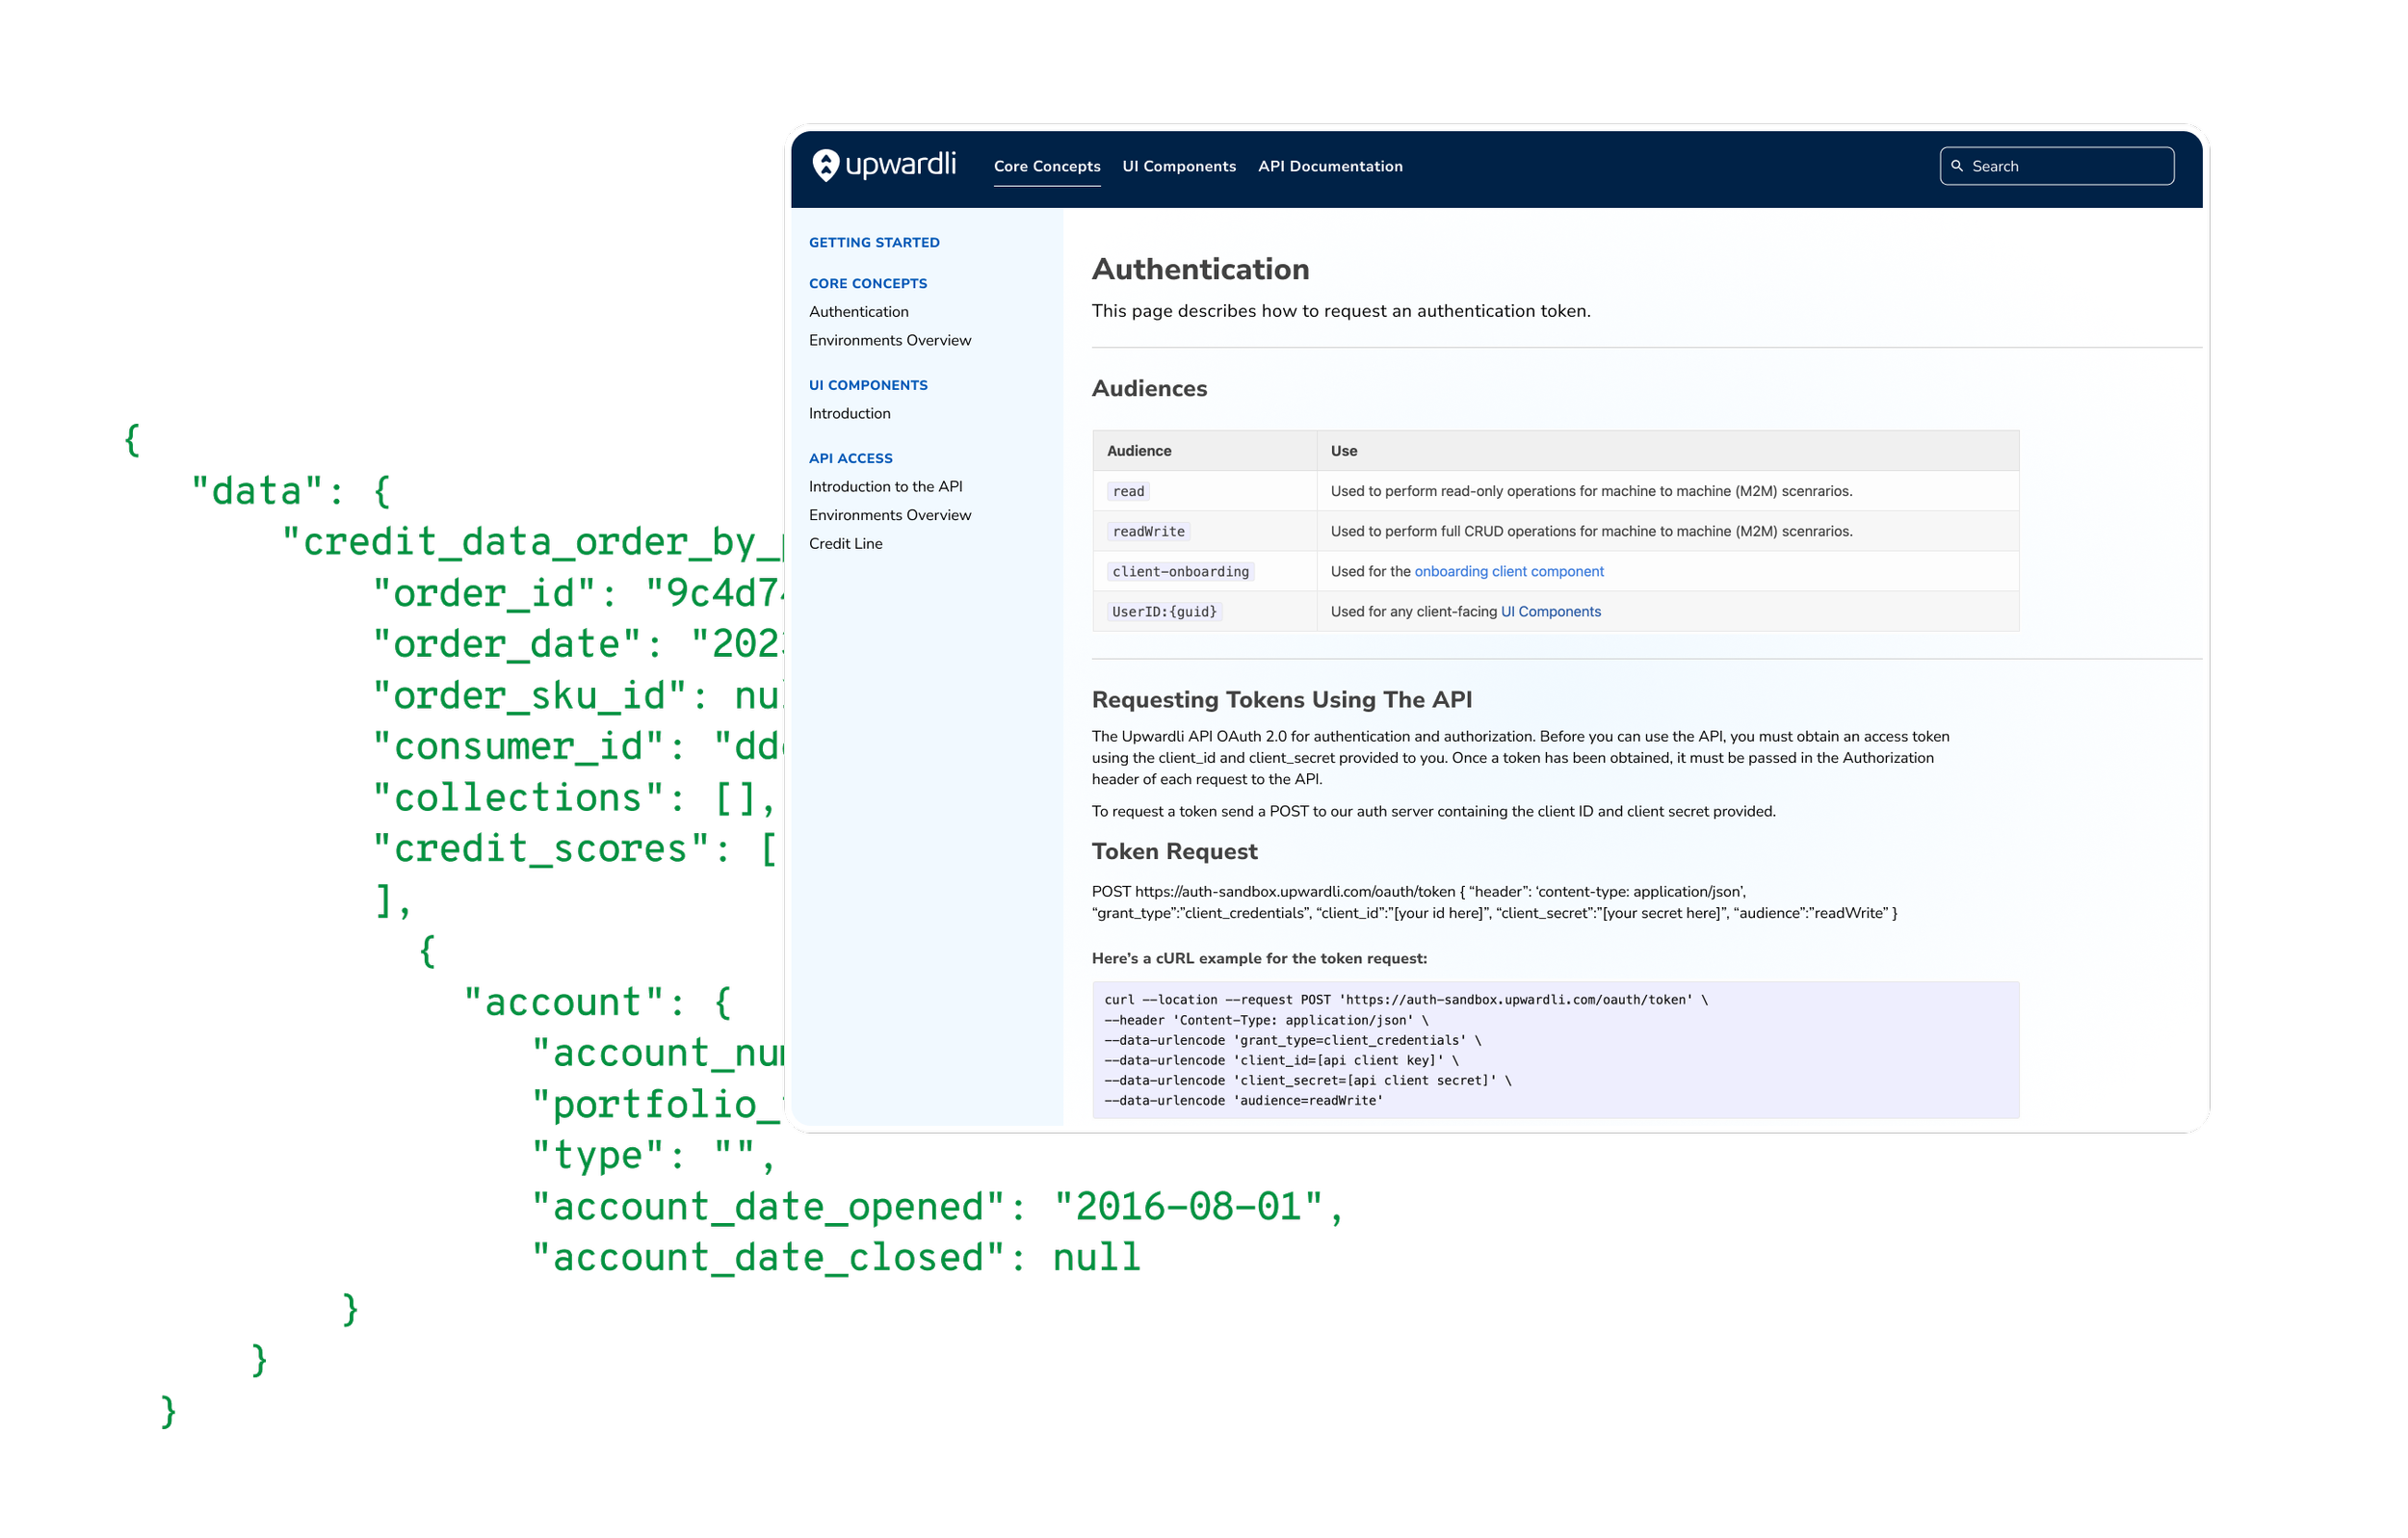Viewport: 2408px width, 1538px height.
Task: Open the API Documentation tab
Action: point(1329,166)
